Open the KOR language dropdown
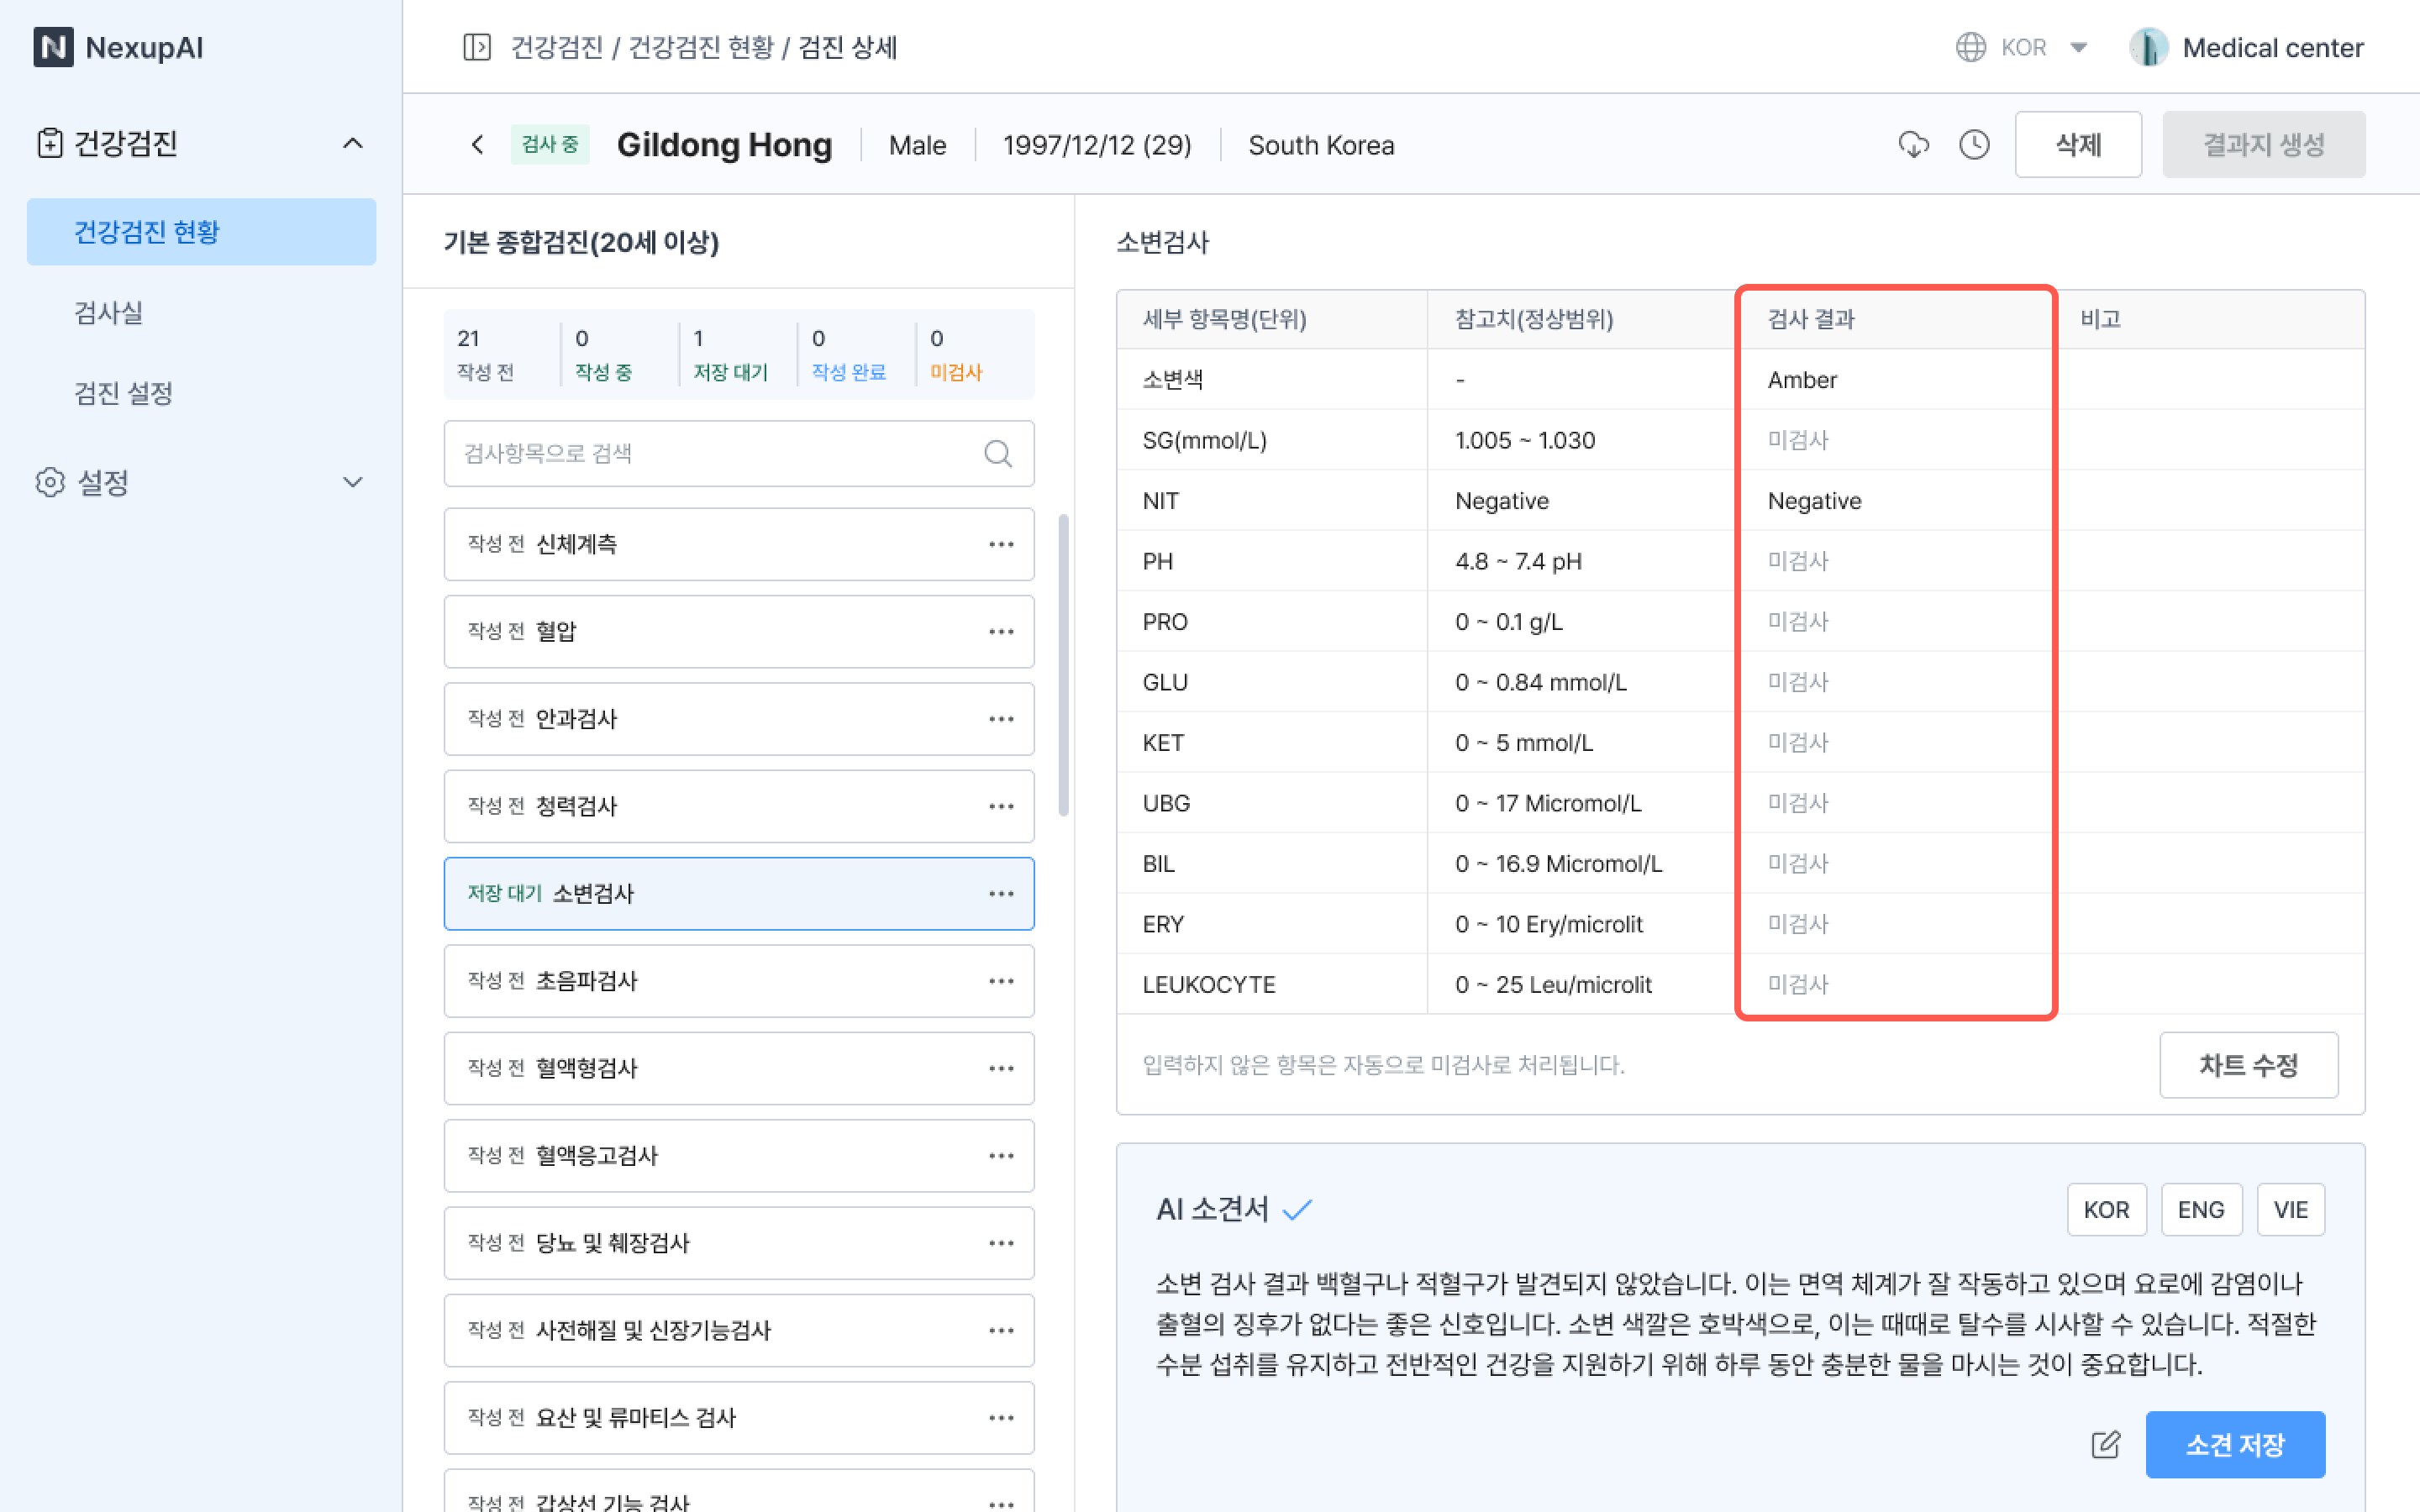The width and height of the screenshot is (2420, 1512). pos(2023,47)
